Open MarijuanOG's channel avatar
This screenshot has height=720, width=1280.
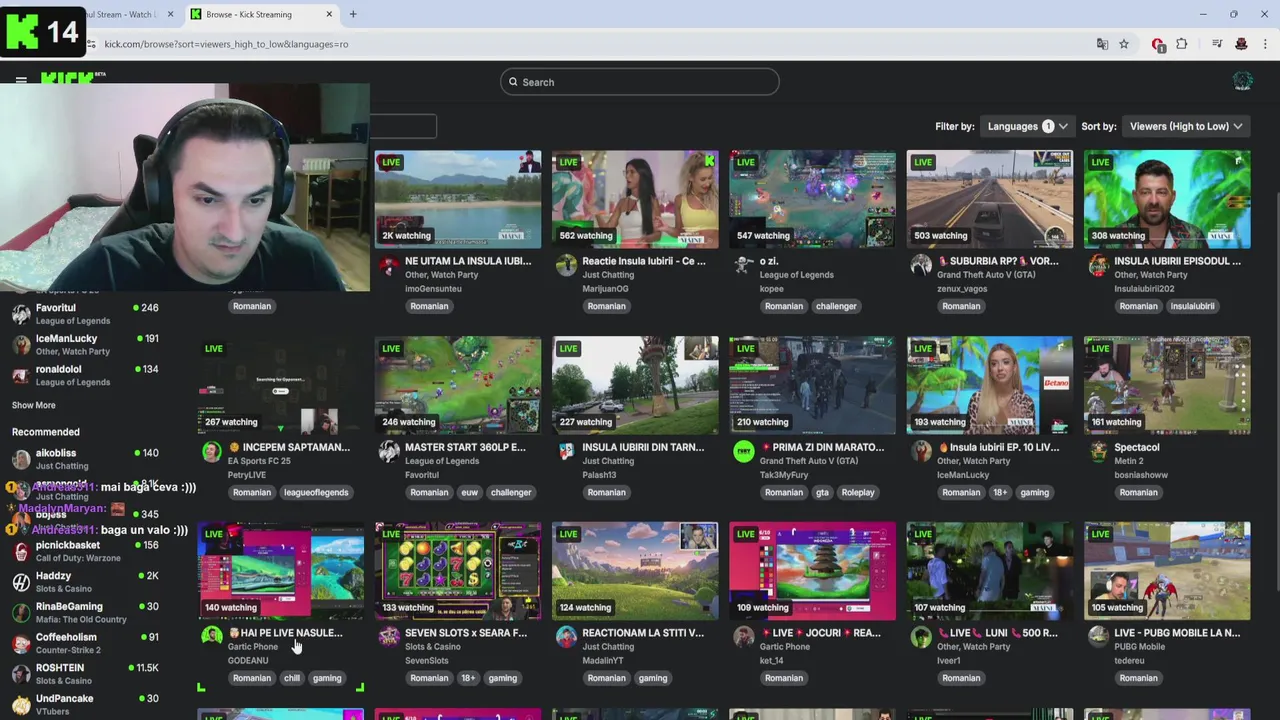pyautogui.click(x=566, y=265)
